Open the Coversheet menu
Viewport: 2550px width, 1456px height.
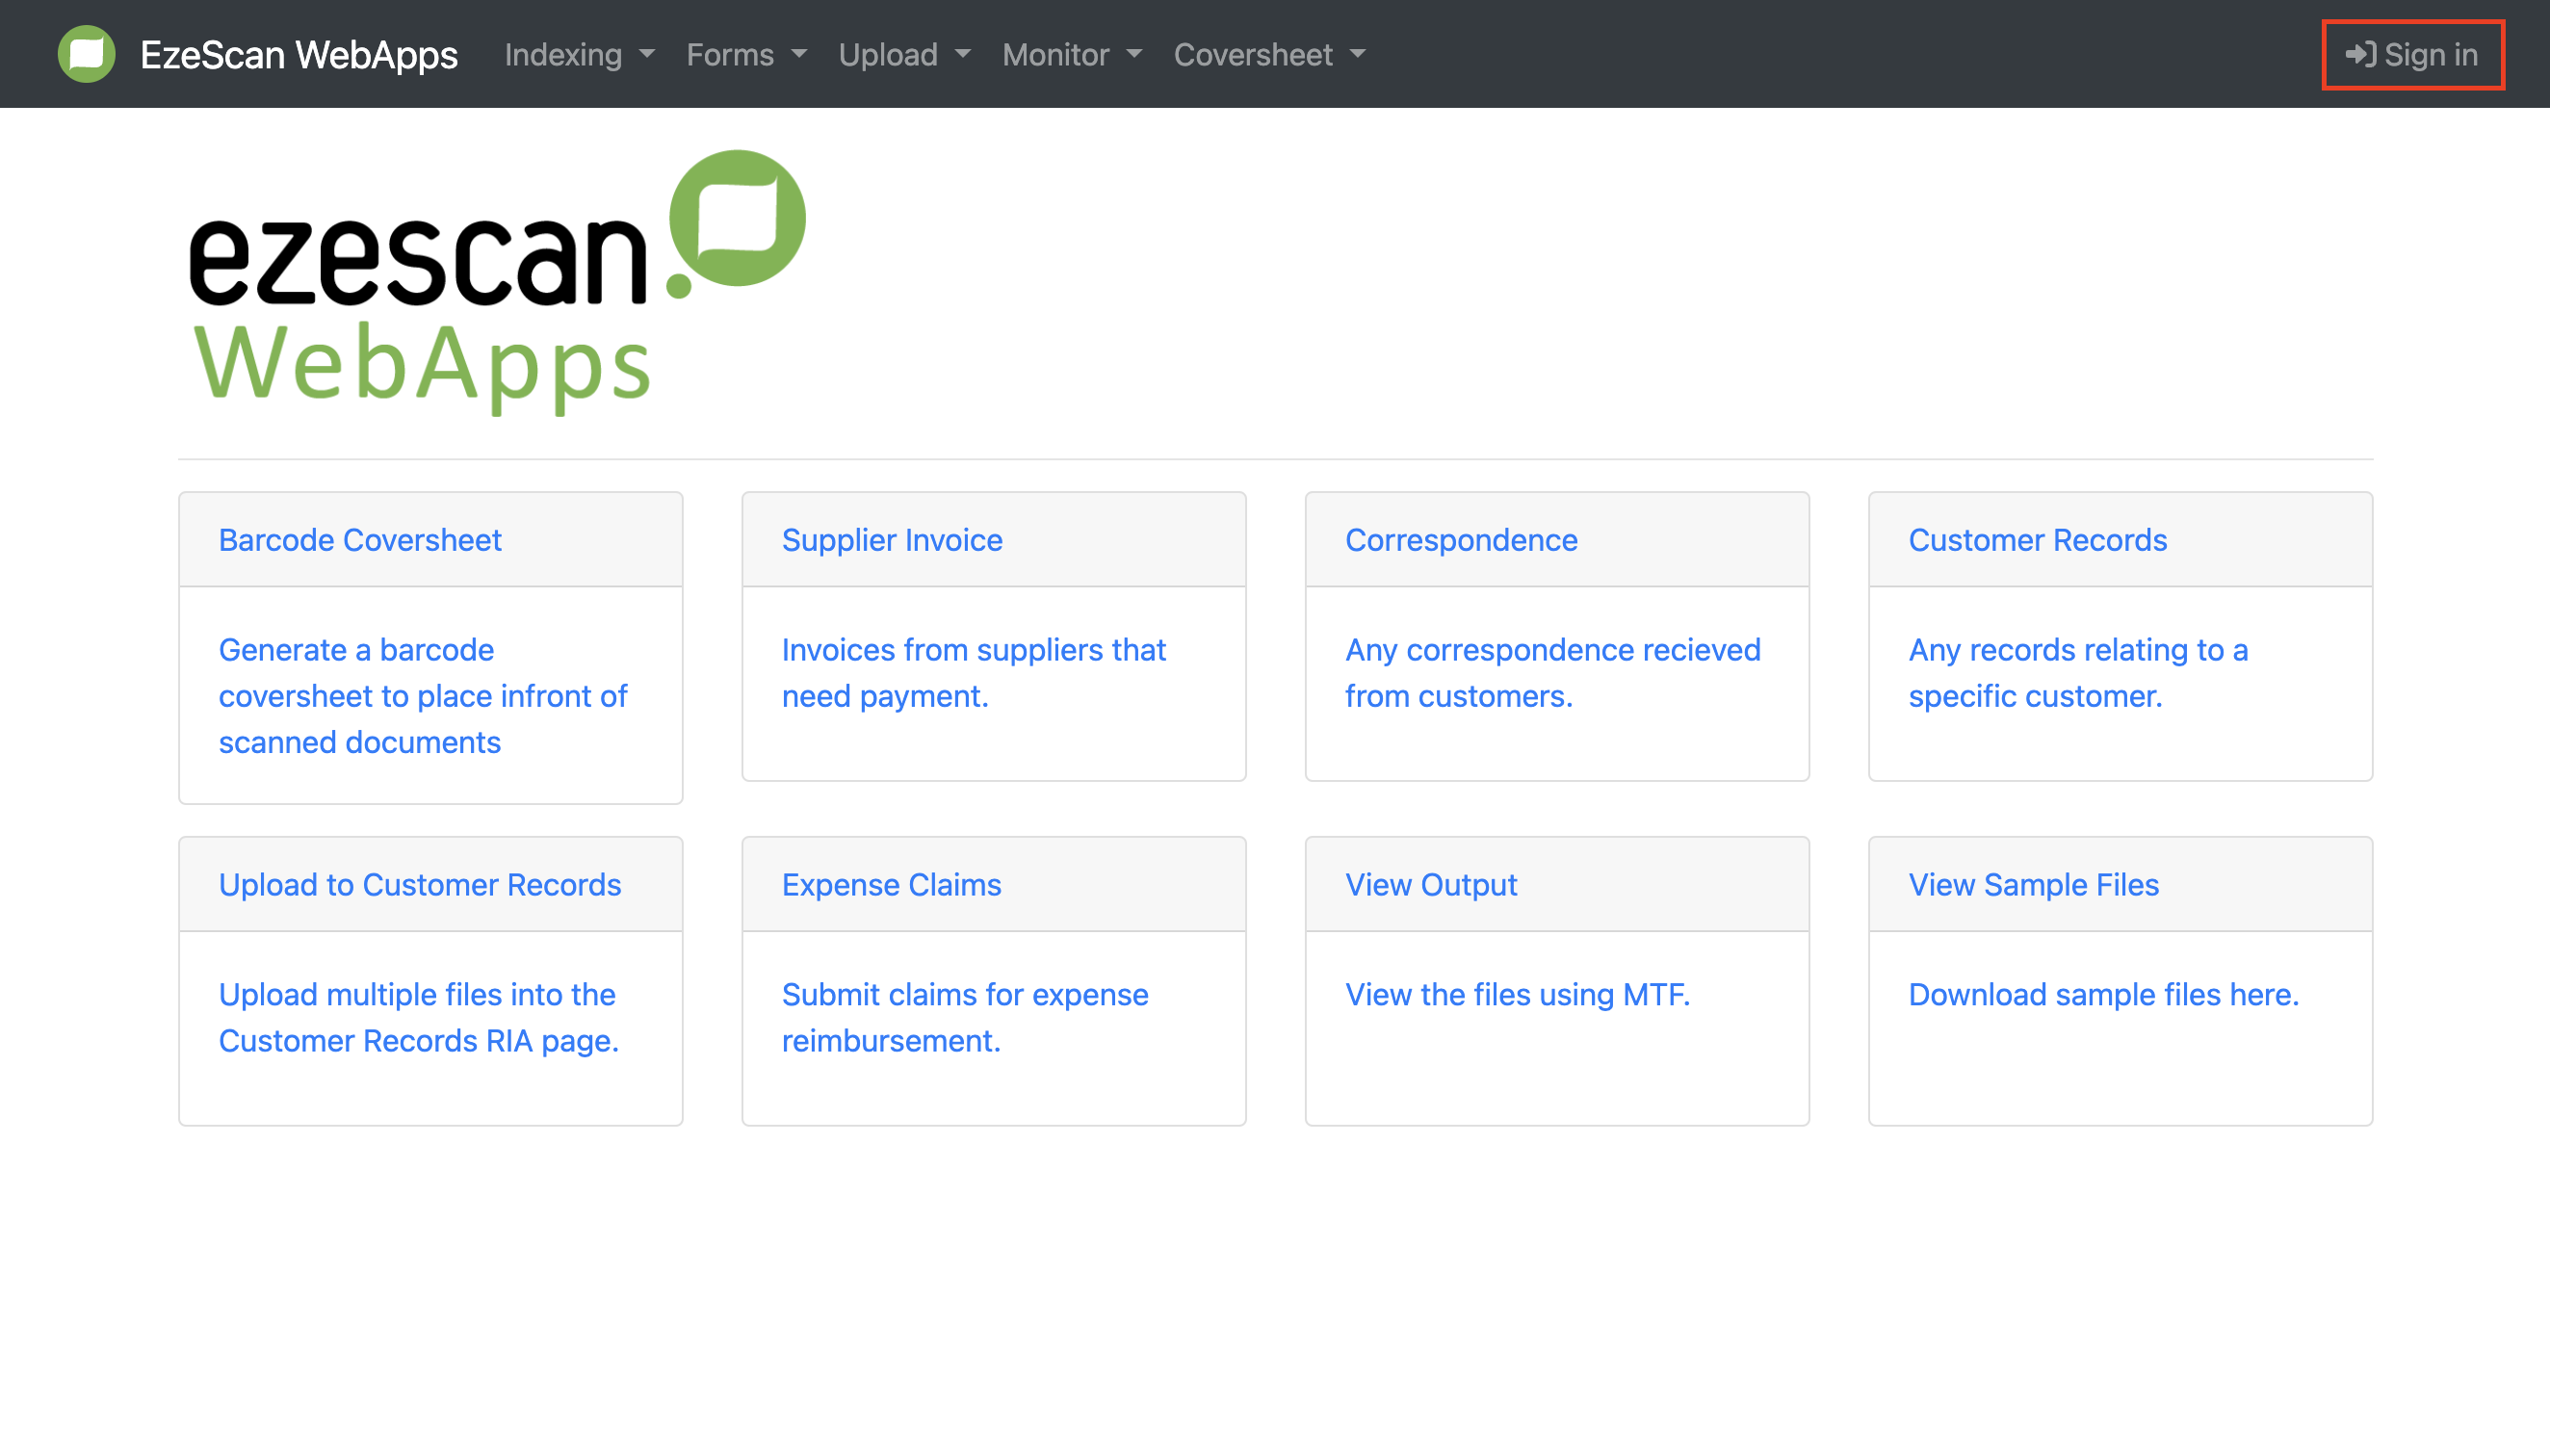(x=1269, y=54)
